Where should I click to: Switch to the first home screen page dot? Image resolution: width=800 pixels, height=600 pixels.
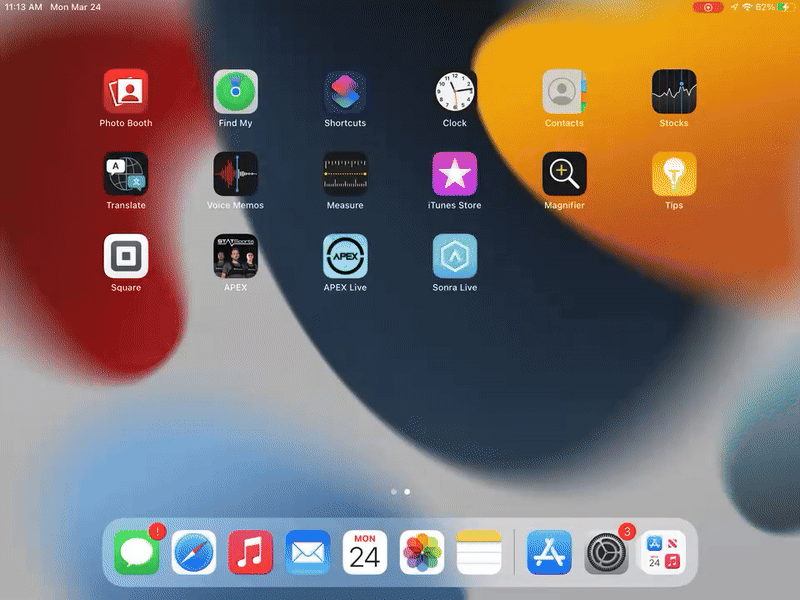pos(393,492)
